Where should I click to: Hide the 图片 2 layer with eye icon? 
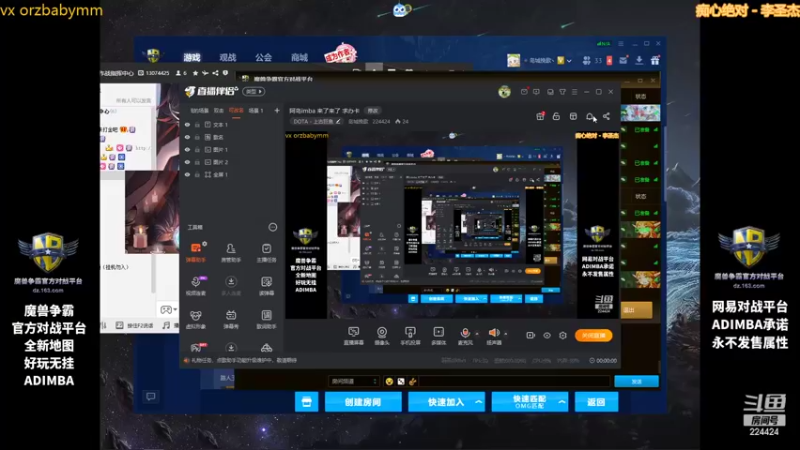187,162
